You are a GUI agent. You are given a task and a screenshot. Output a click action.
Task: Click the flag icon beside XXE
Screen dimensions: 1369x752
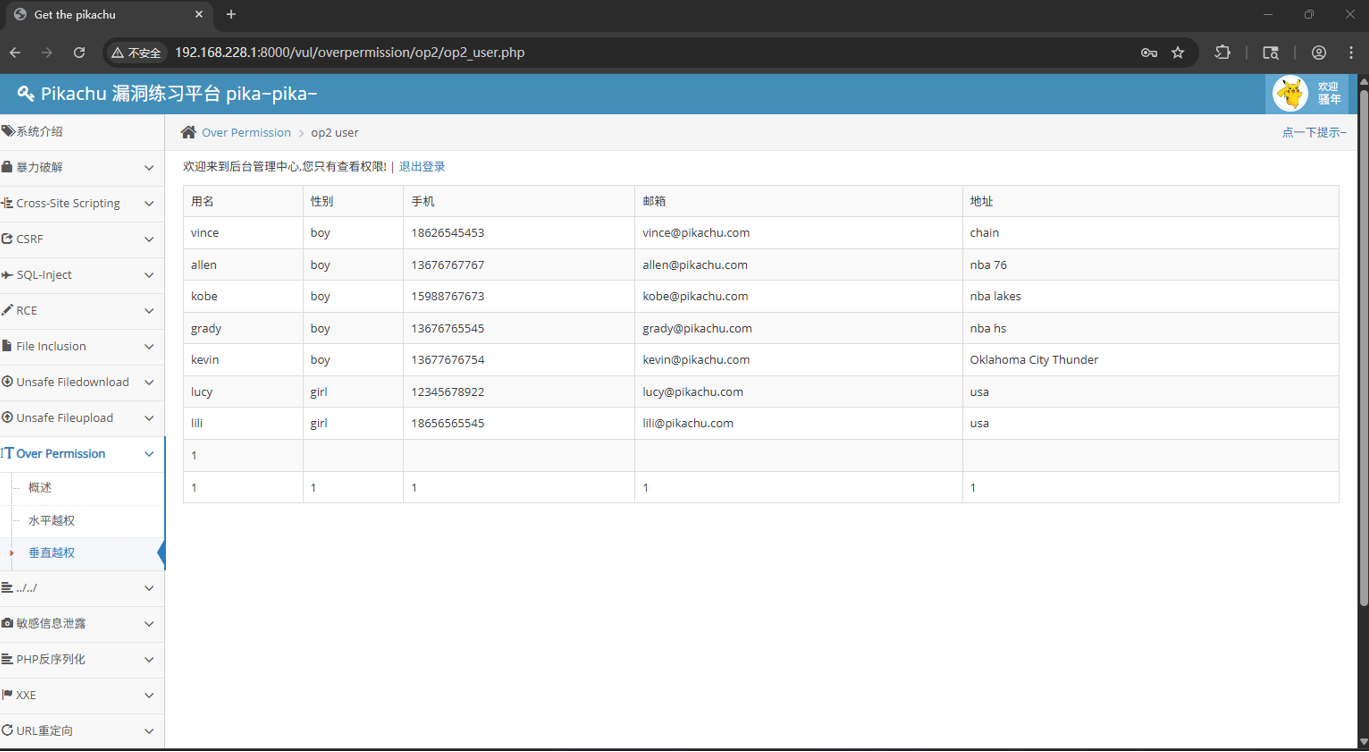[7, 695]
